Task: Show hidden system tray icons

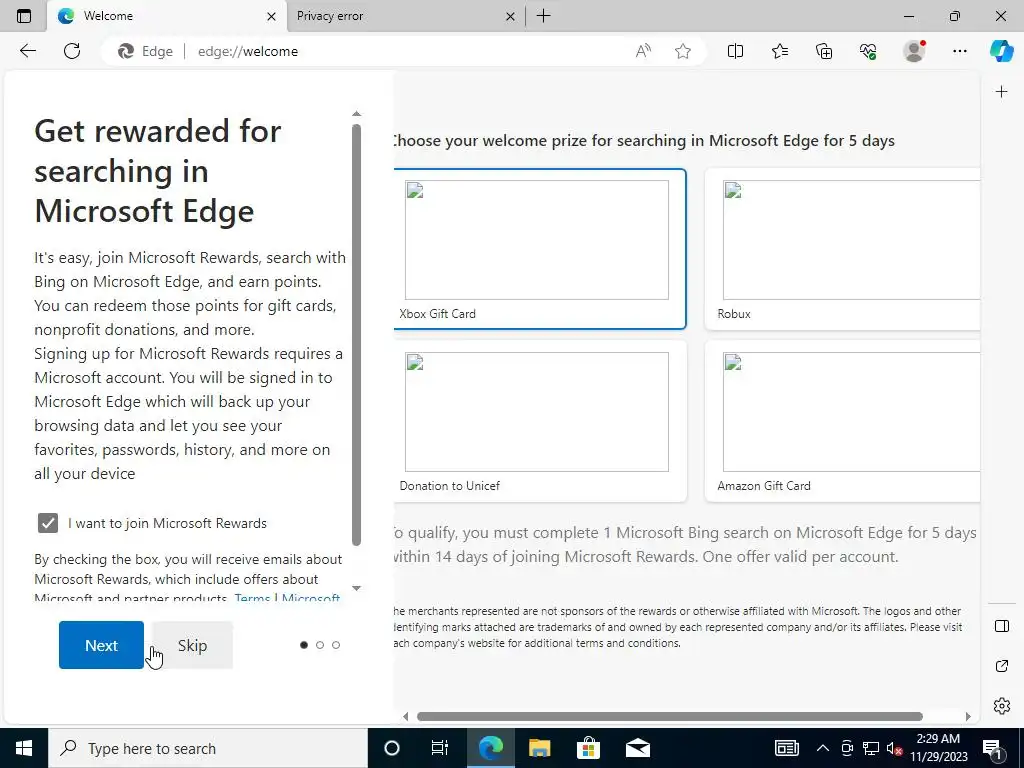Action: 823,748
